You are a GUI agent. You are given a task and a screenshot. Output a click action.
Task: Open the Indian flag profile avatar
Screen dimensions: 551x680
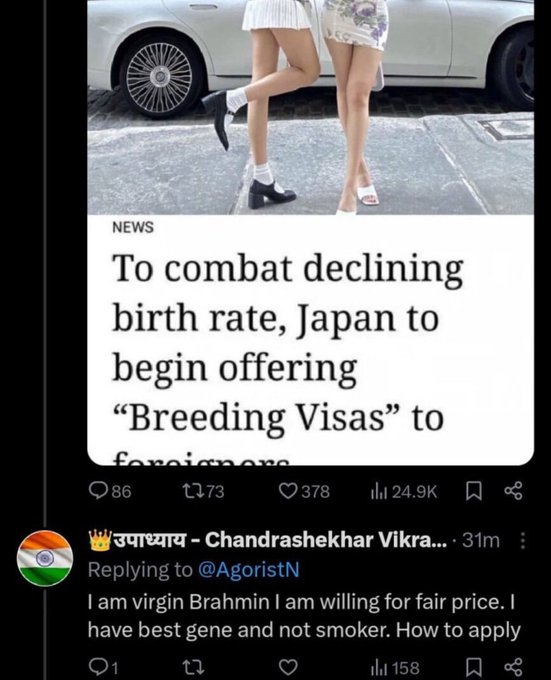point(45,558)
